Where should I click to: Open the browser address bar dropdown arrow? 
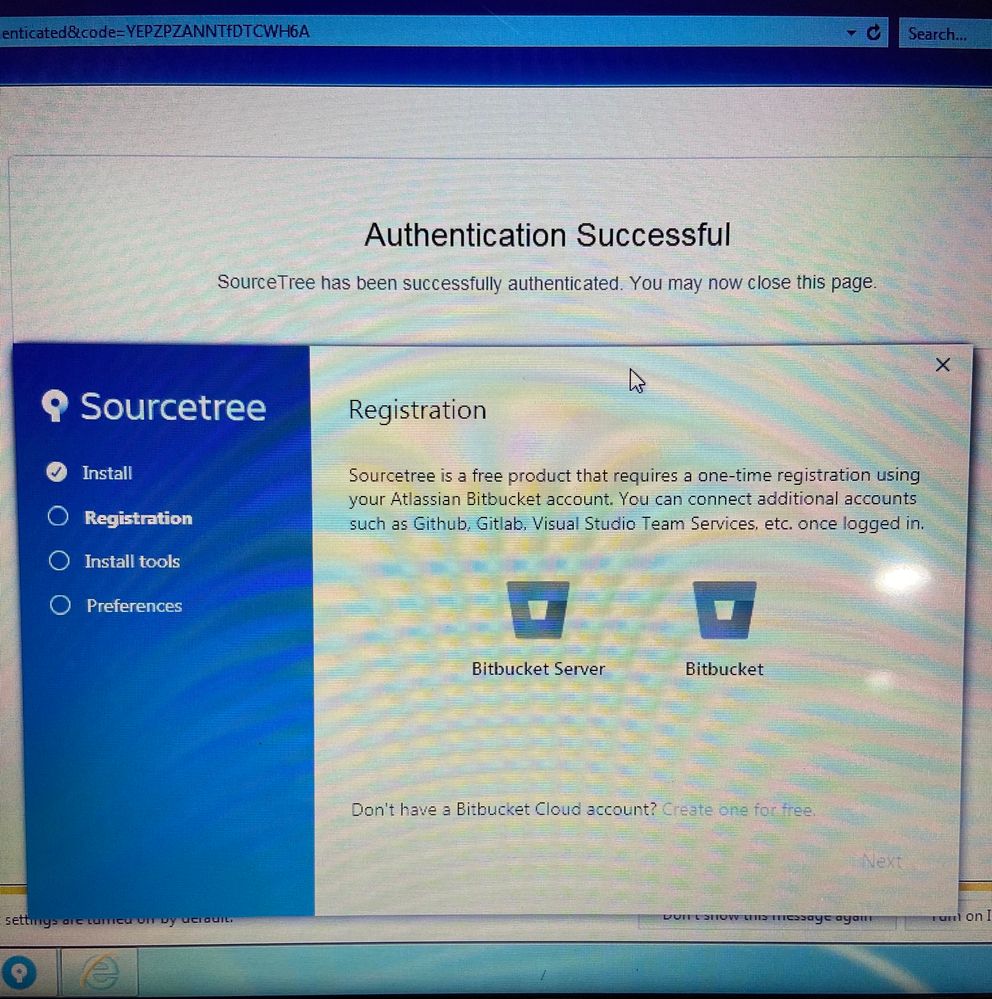point(851,32)
